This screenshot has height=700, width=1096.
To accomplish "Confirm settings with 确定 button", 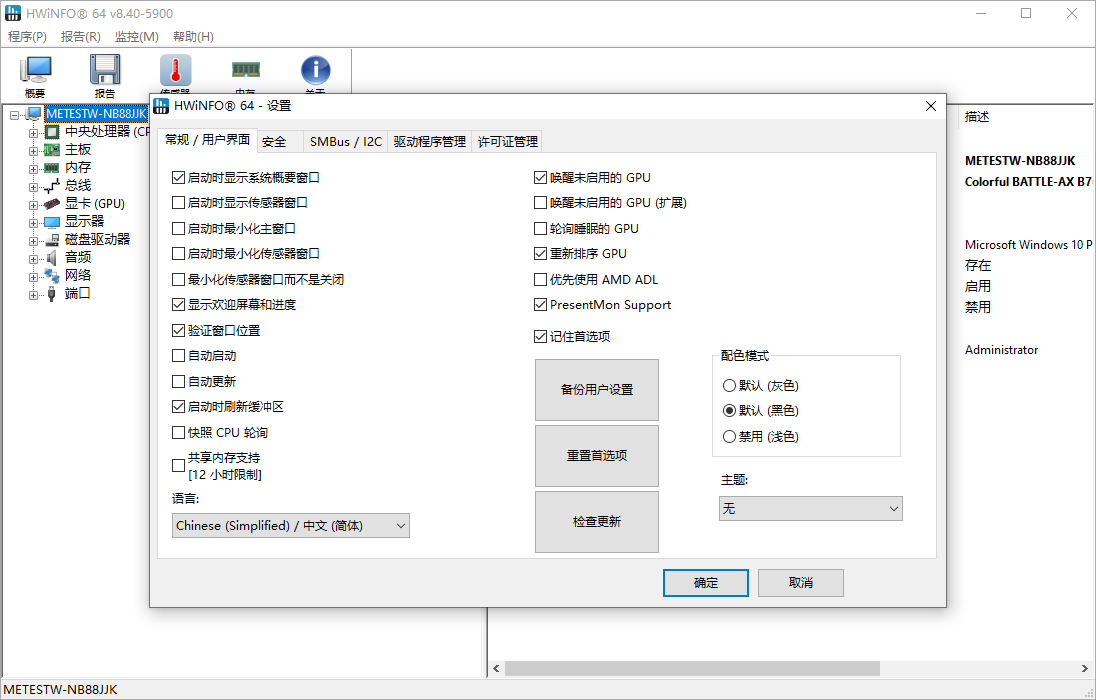I will point(705,582).
